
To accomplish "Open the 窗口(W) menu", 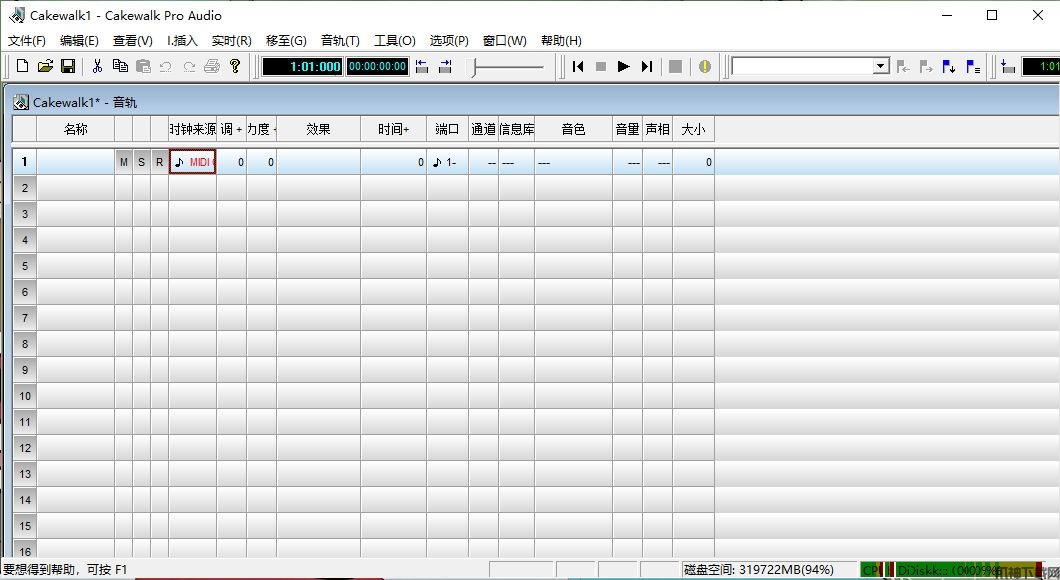I will [x=504, y=41].
